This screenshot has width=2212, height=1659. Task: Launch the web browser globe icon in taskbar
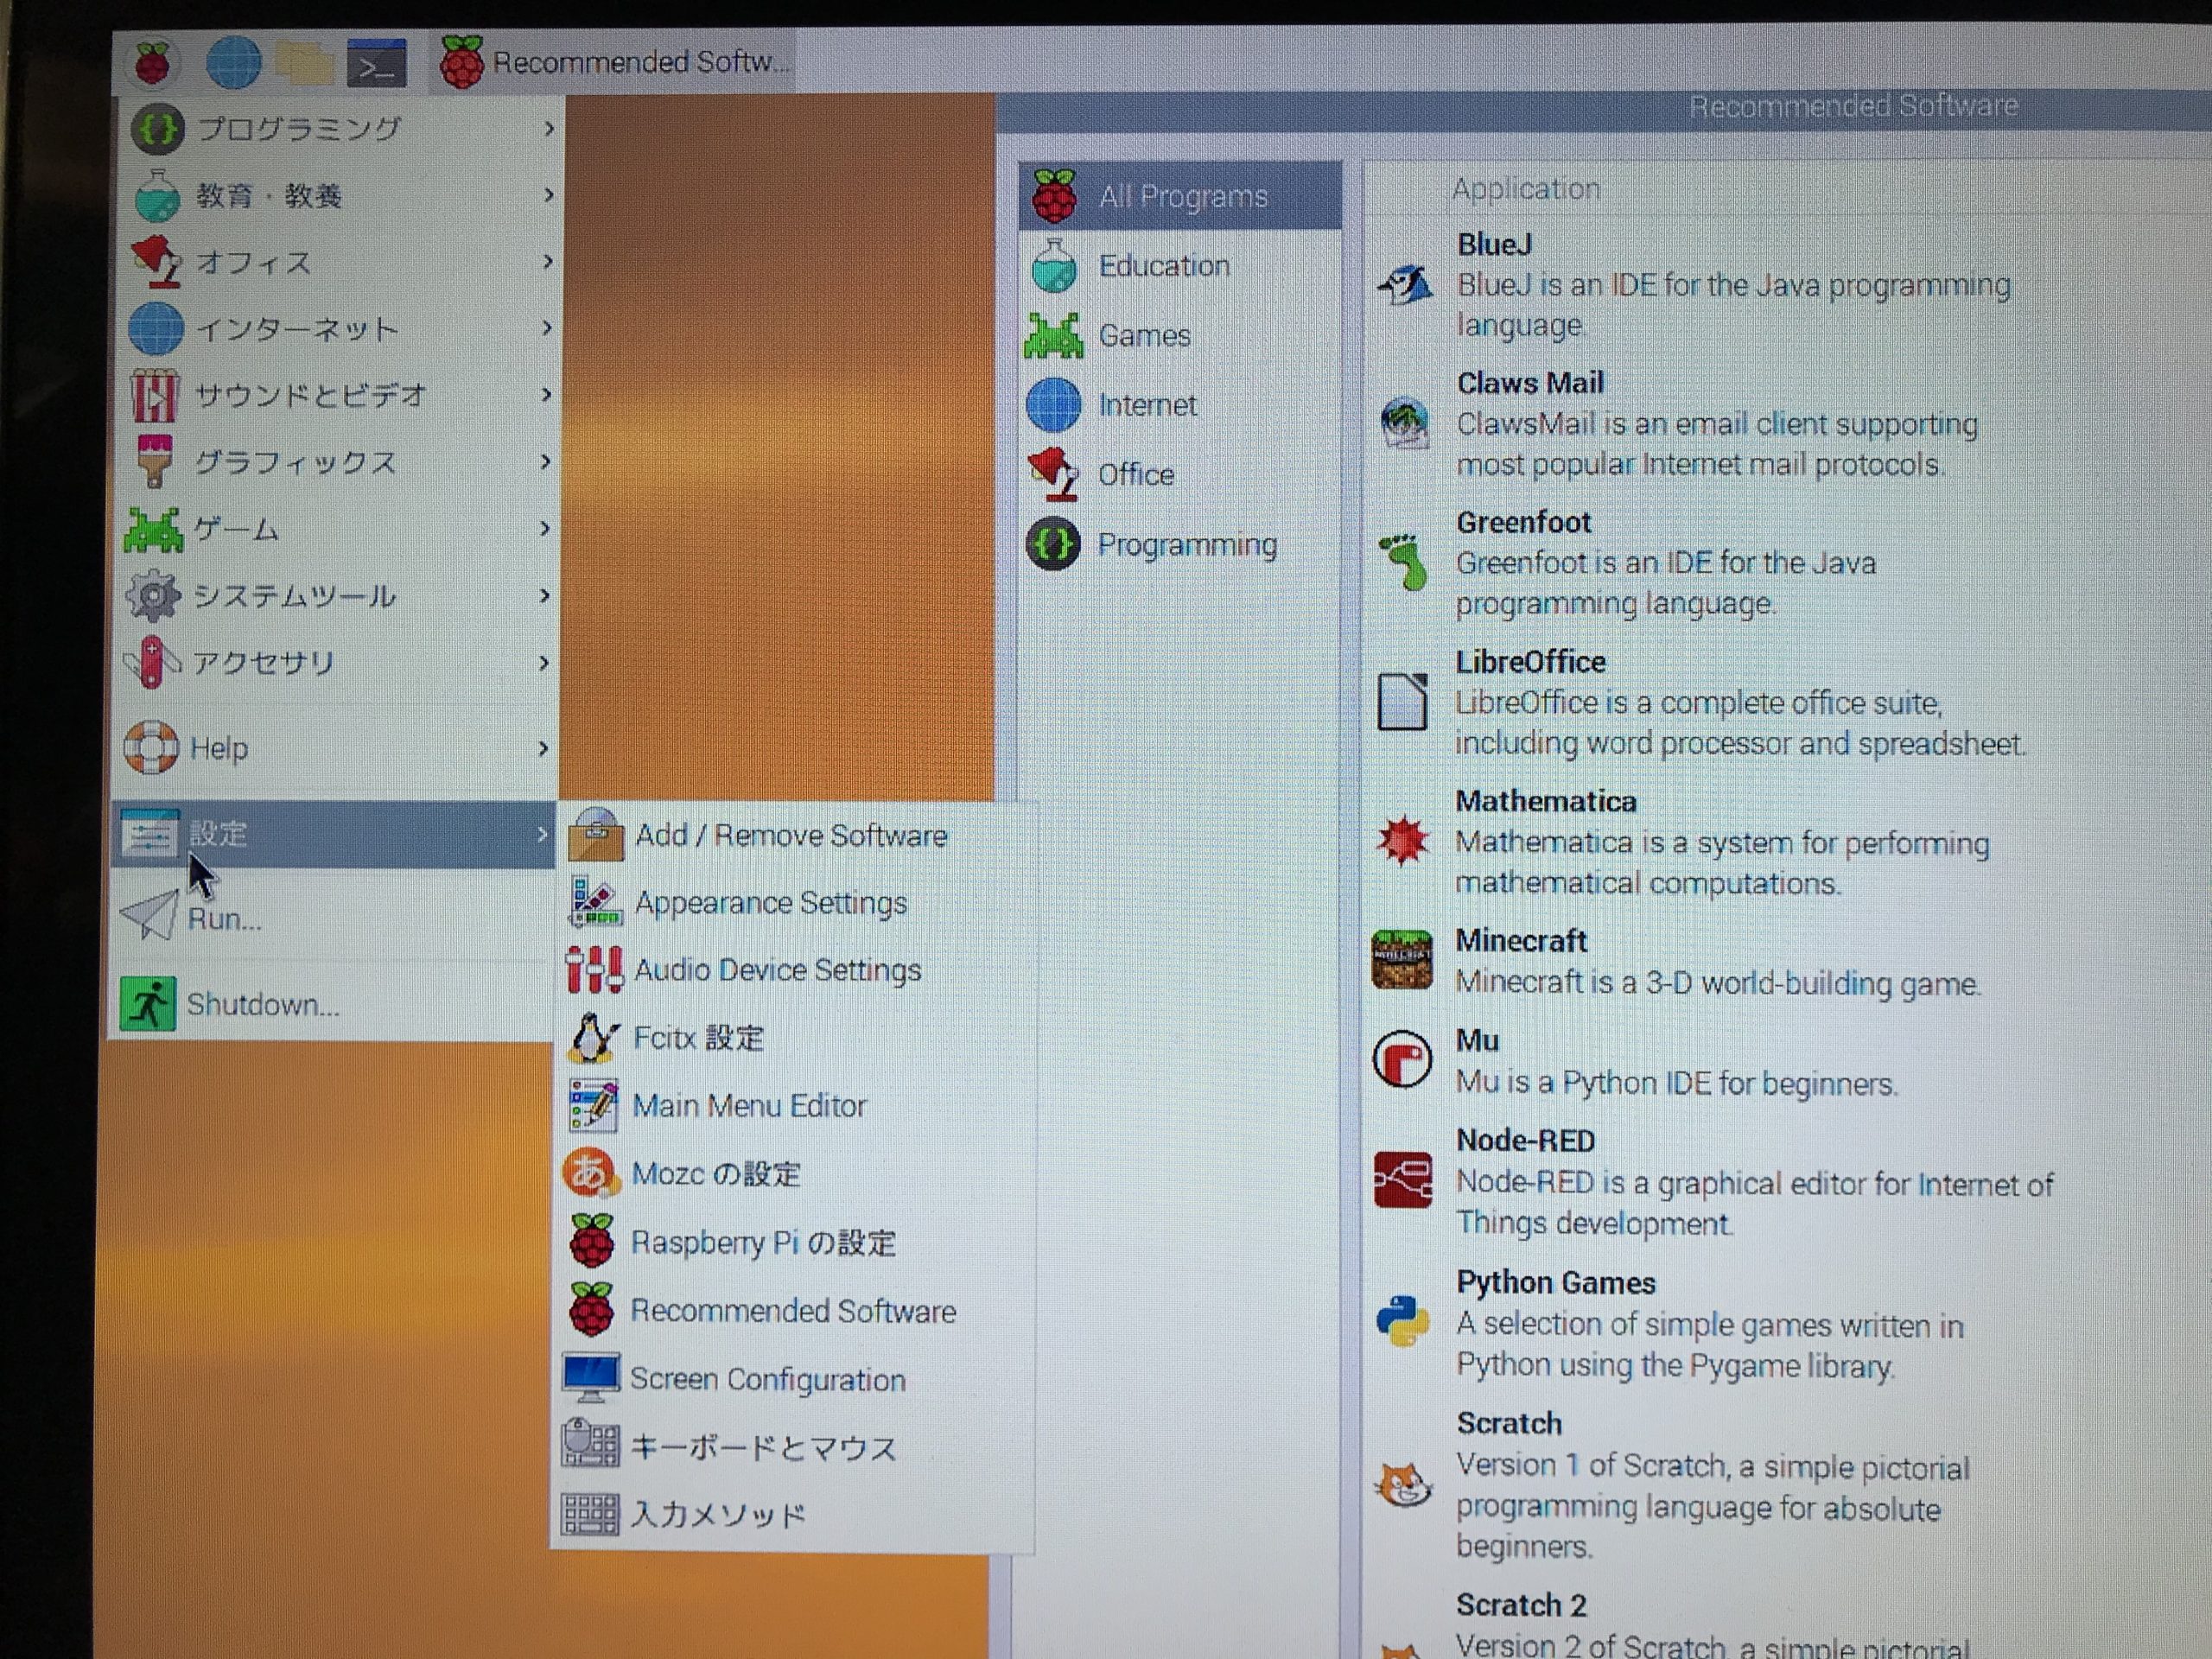233,62
